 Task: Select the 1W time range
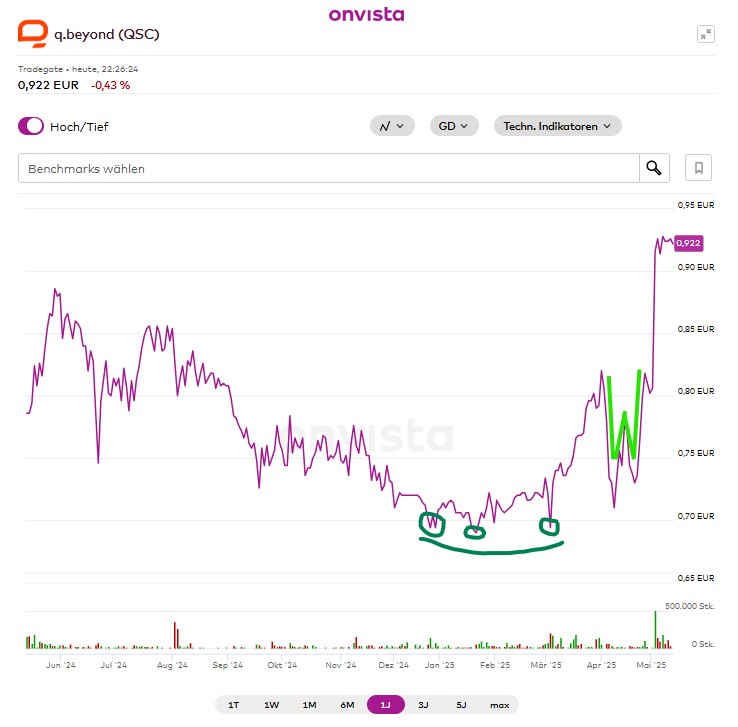272,705
